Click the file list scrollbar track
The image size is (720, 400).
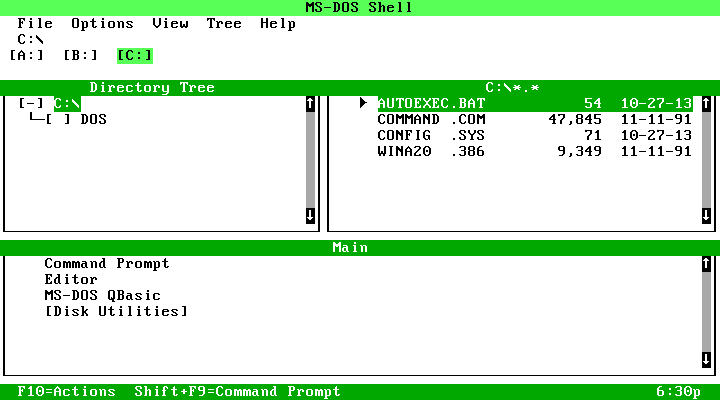(x=706, y=159)
